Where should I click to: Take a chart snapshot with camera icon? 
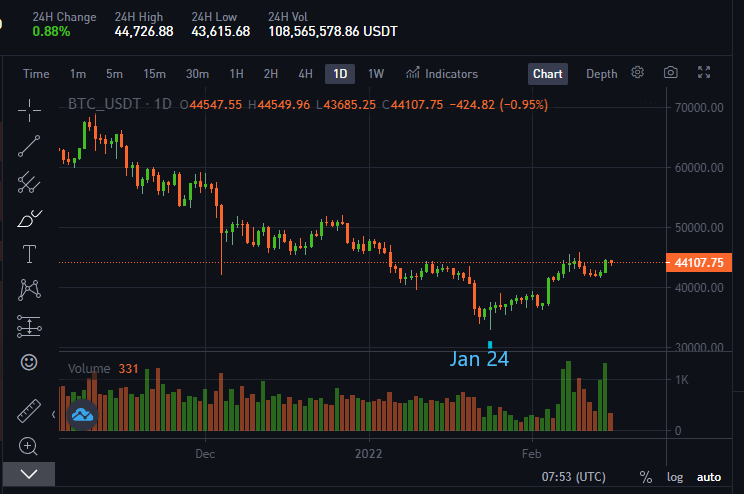670,73
